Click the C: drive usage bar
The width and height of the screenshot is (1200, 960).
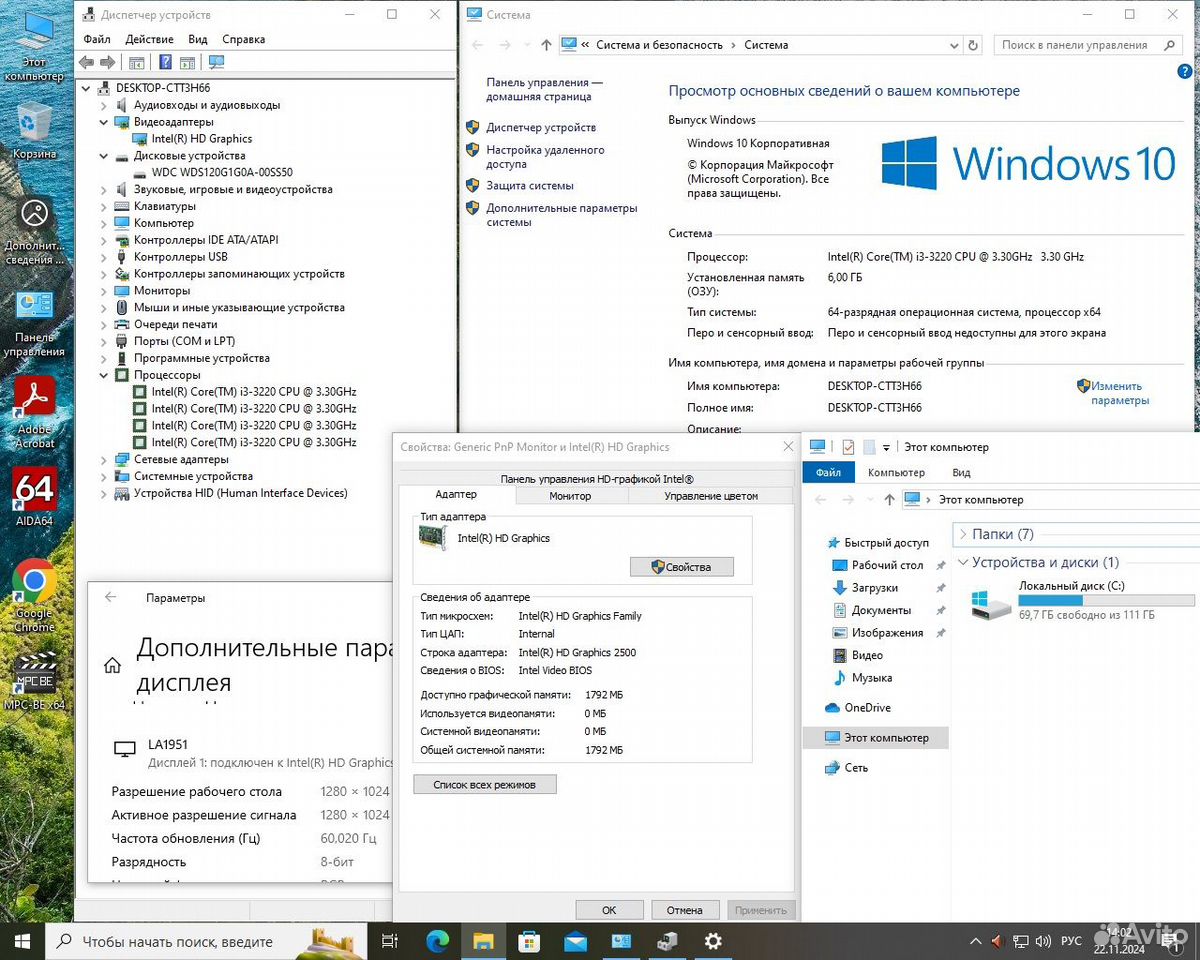[1106, 600]
